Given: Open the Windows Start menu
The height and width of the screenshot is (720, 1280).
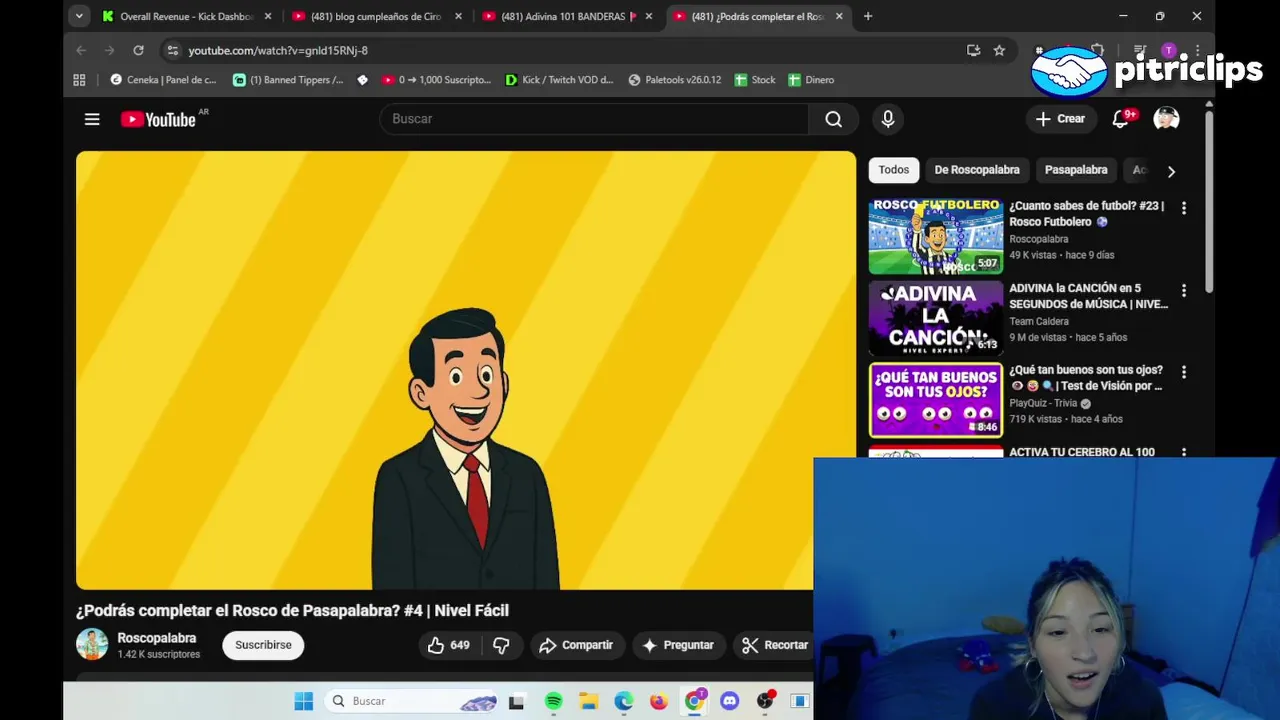Looking at the screenshot, I should pos(303,701).
